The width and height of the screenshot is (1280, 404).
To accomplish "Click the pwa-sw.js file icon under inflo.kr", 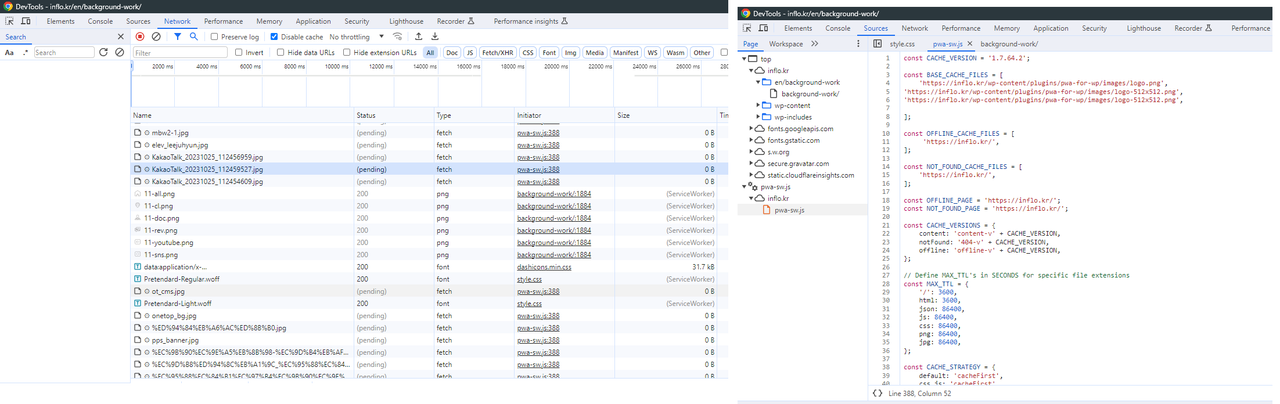I will [766, 210].
